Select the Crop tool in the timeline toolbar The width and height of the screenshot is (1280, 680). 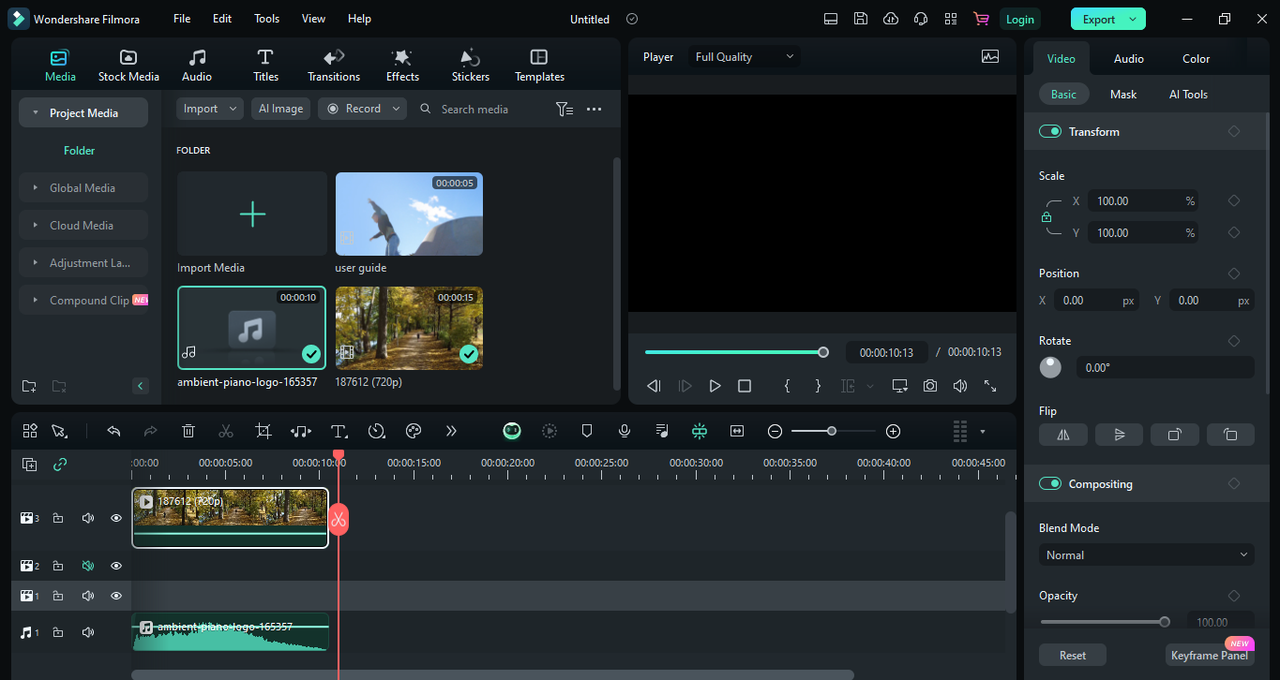pyautogui.click(x=263, y=430)
